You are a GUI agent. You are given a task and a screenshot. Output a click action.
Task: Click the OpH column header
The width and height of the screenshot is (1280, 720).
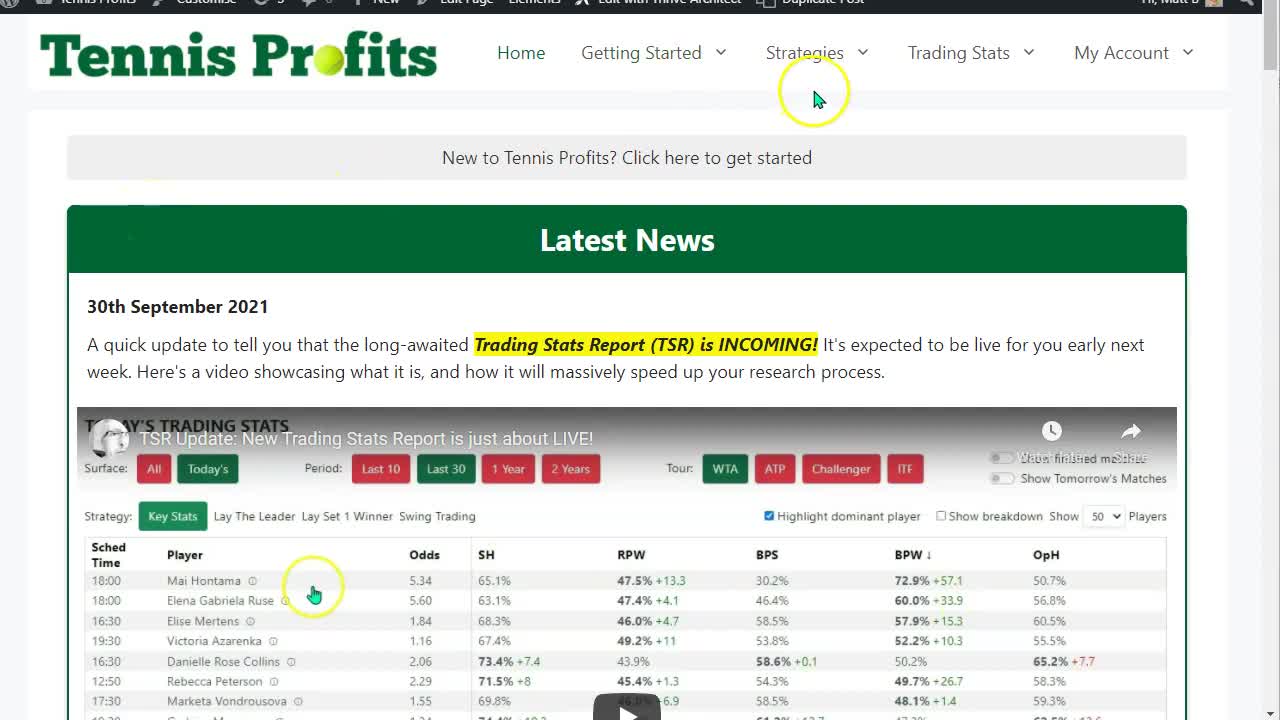[1046, 555]
